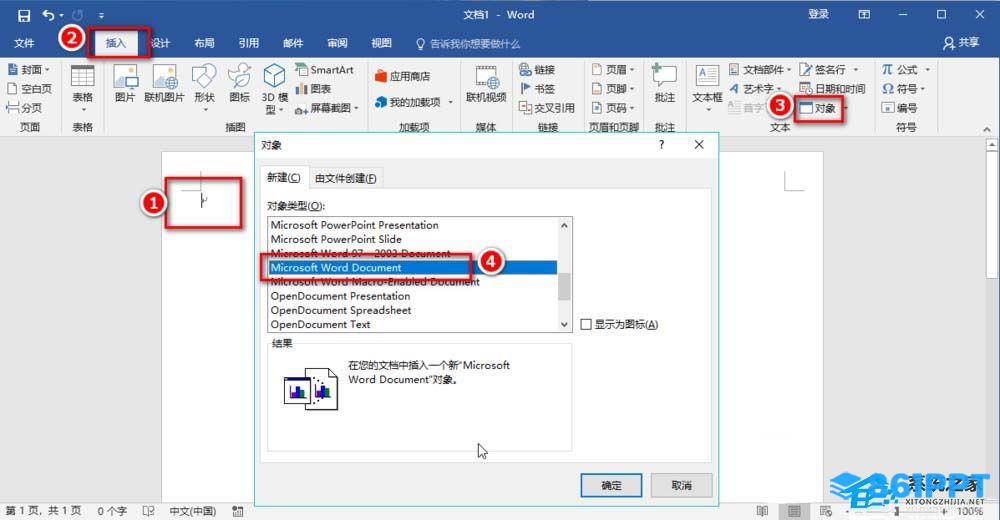Open the Table (表格) insert tool
This screenshot has height=520, width=1000.
pyautogui.click(x=82, y=89)
